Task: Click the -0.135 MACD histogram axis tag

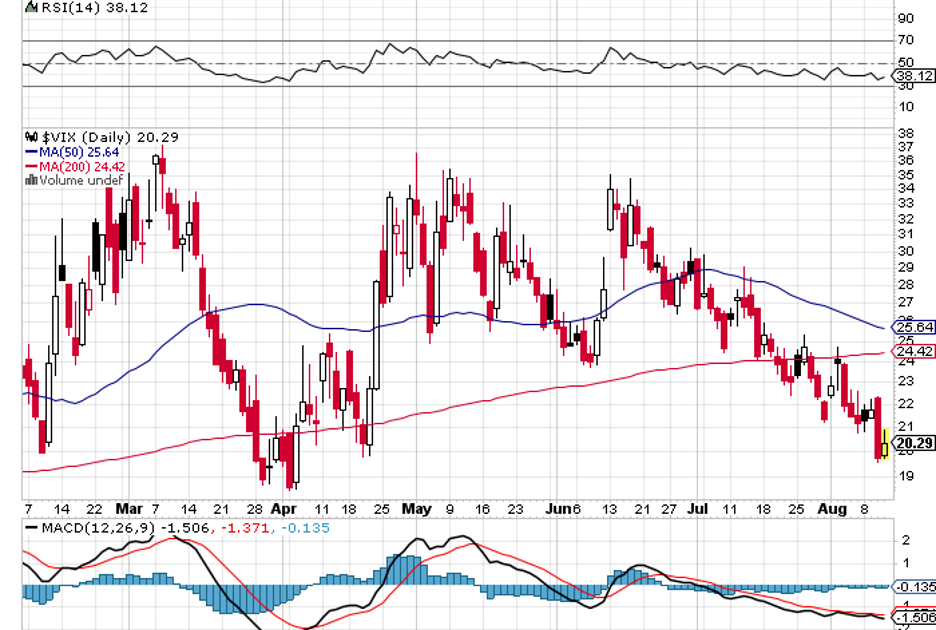Action: pos(915,587)
